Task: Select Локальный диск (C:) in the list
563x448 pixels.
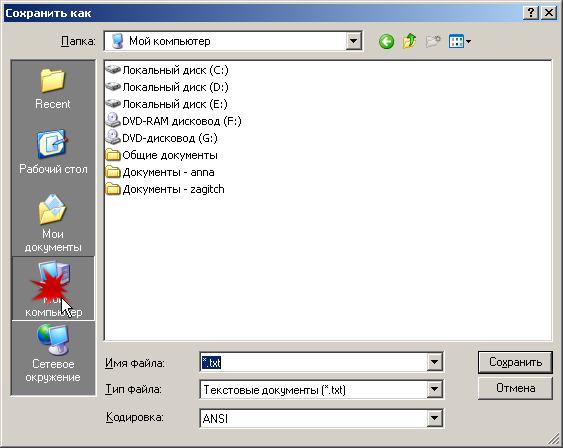Action: click(167, 70)
